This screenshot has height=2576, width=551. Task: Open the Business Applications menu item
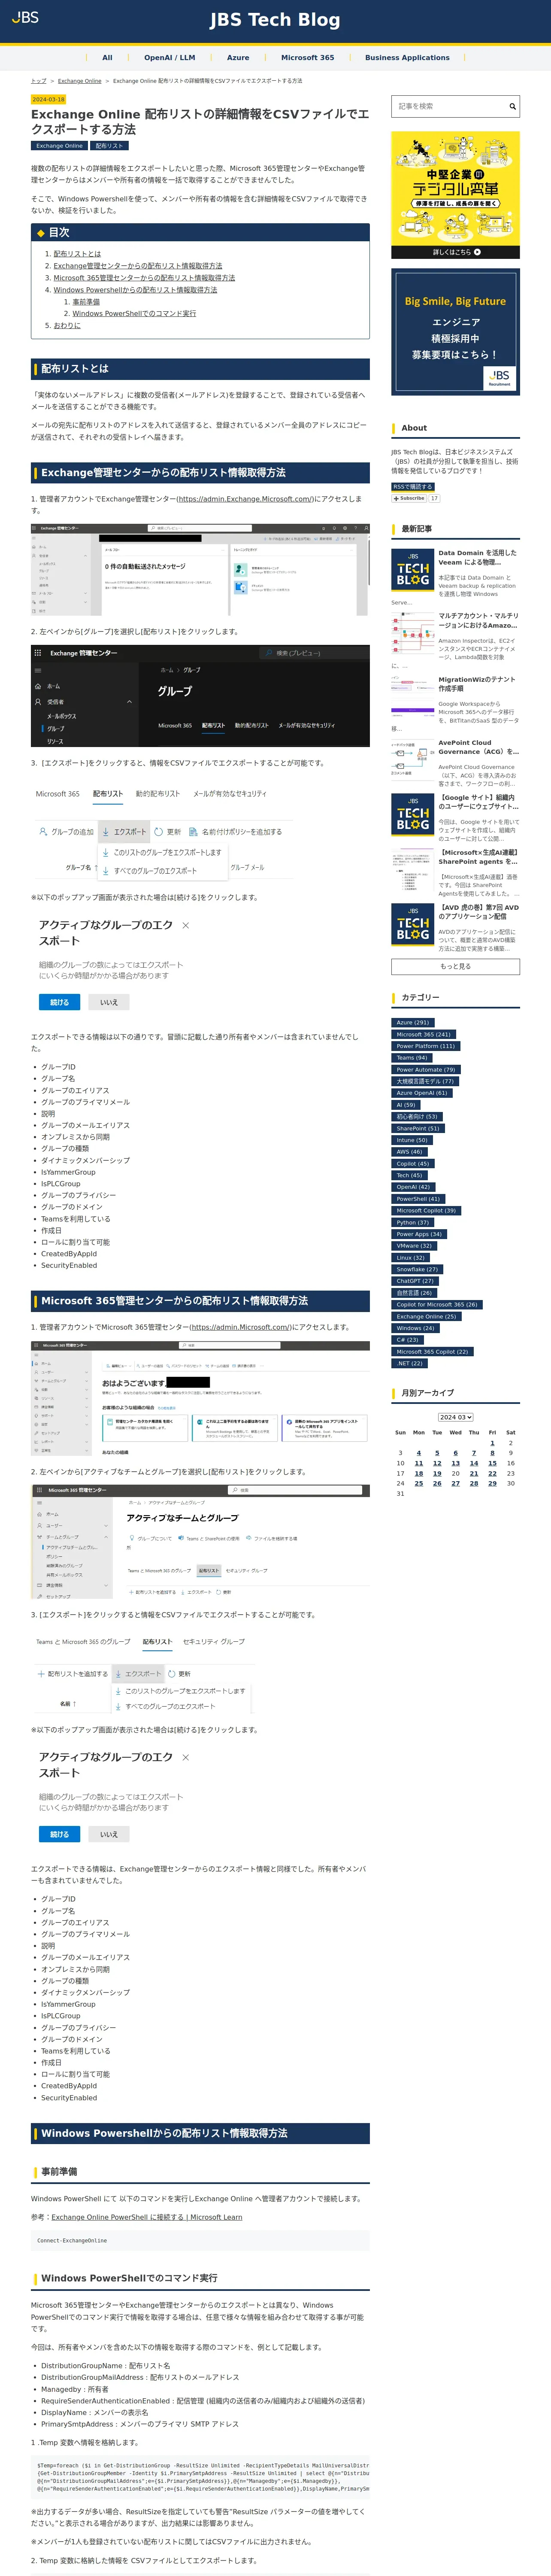point(407,58)
